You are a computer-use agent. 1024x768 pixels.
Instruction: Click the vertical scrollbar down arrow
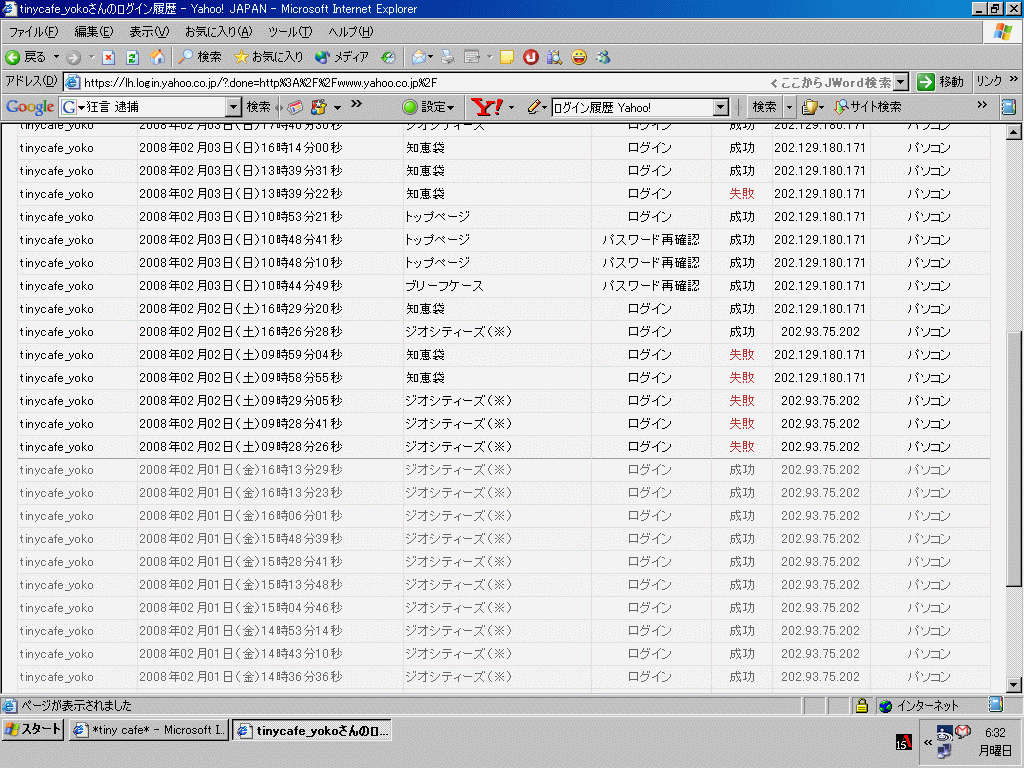point(1014,685)
